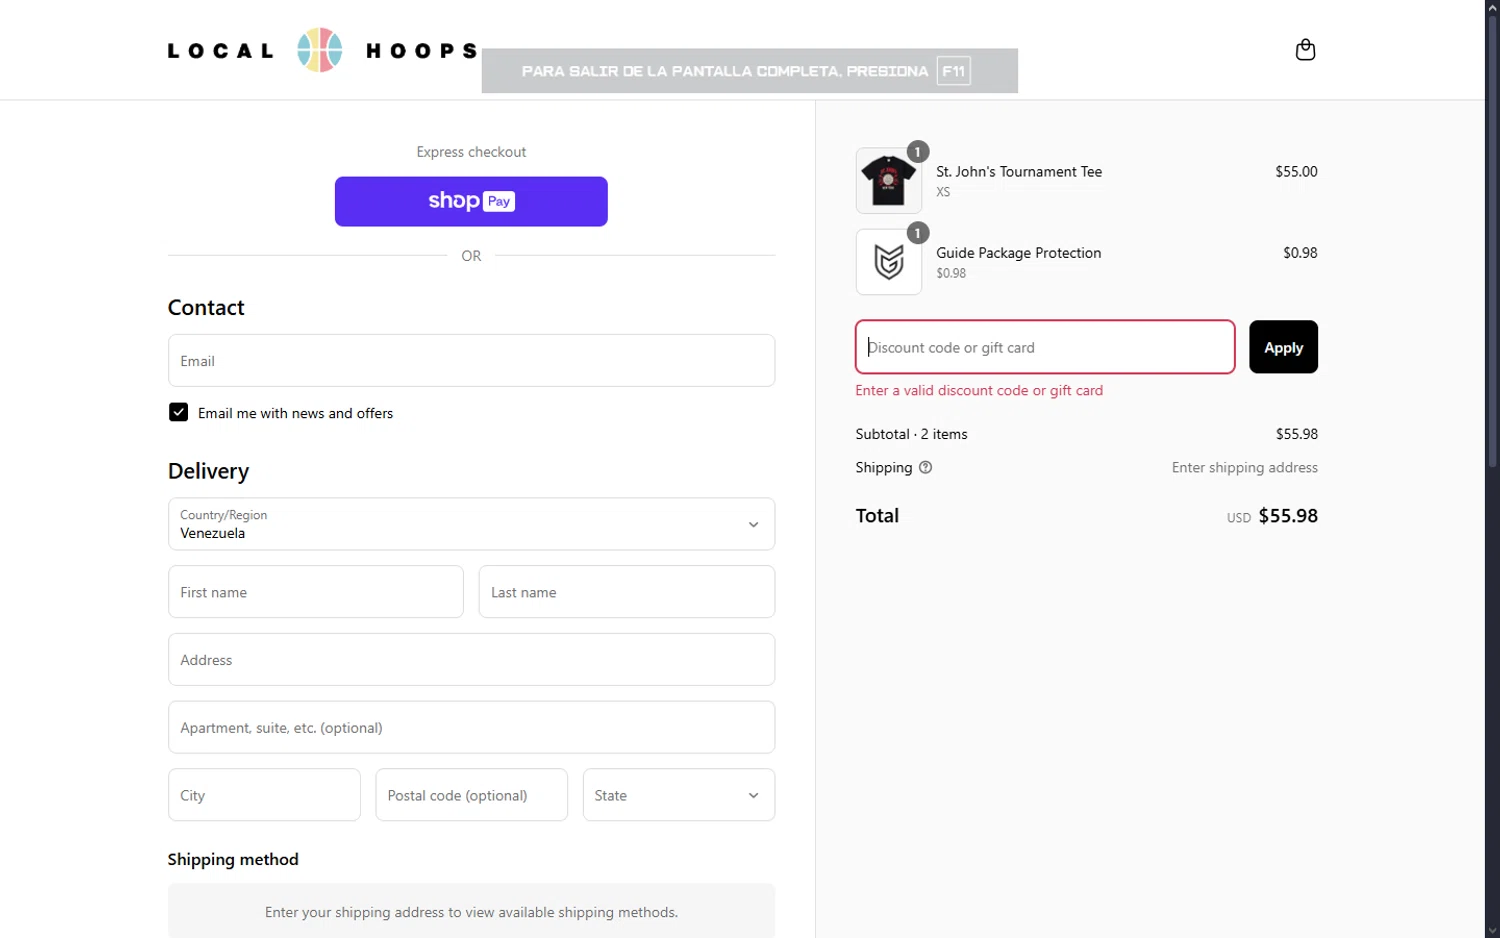Click the Express checkout label

(x=471, y=152)
